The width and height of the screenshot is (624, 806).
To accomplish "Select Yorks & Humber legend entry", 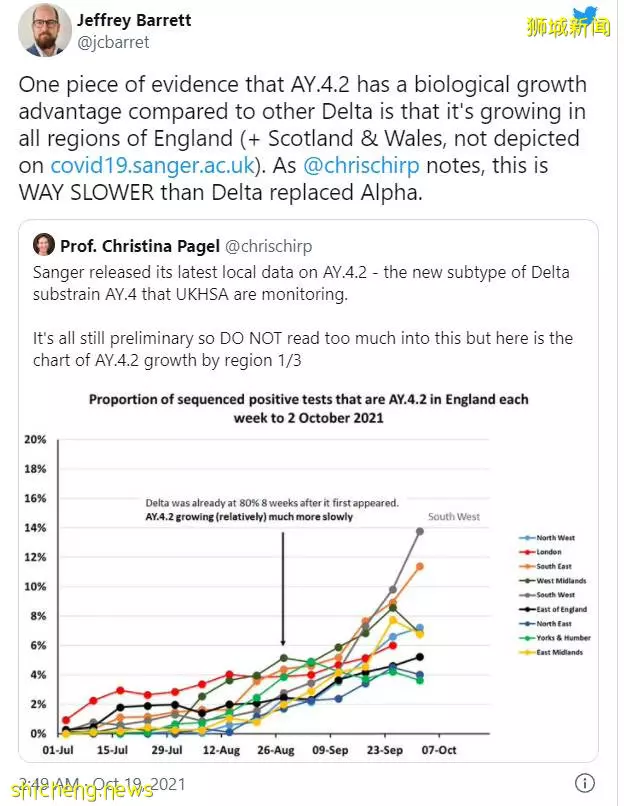I will (x=554, y=638).
